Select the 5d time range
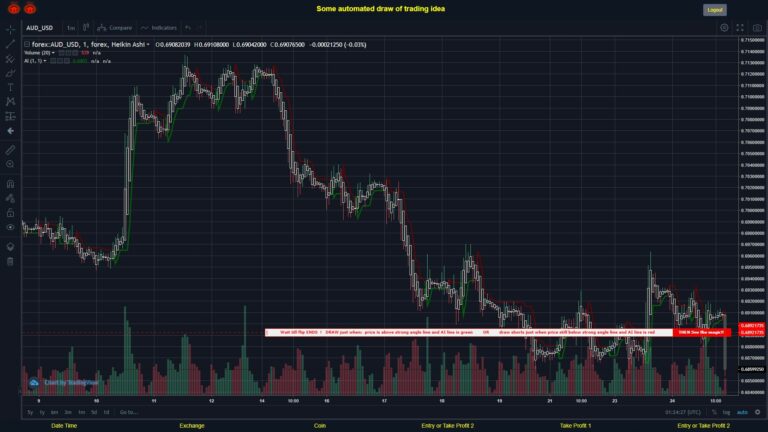This screenshot has height=432, width=768. [94, 412]
